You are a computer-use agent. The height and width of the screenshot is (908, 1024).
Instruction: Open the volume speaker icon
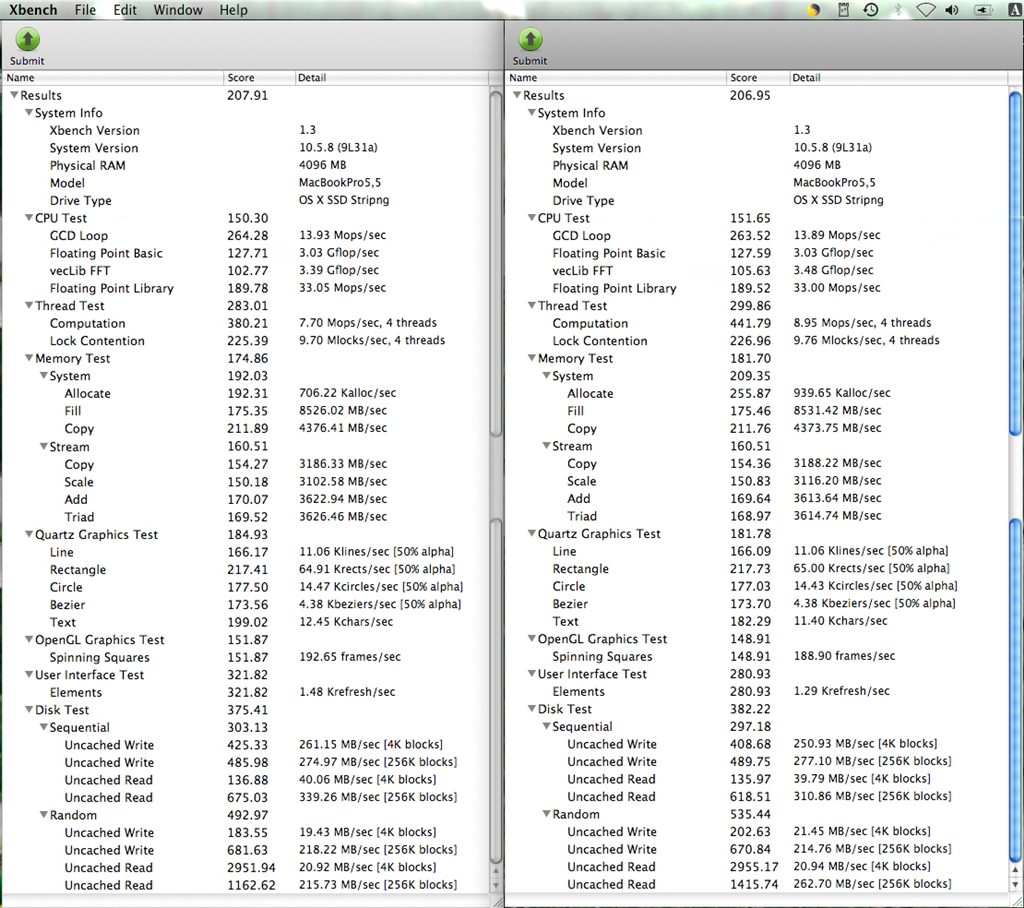click(x=952, y=10)
